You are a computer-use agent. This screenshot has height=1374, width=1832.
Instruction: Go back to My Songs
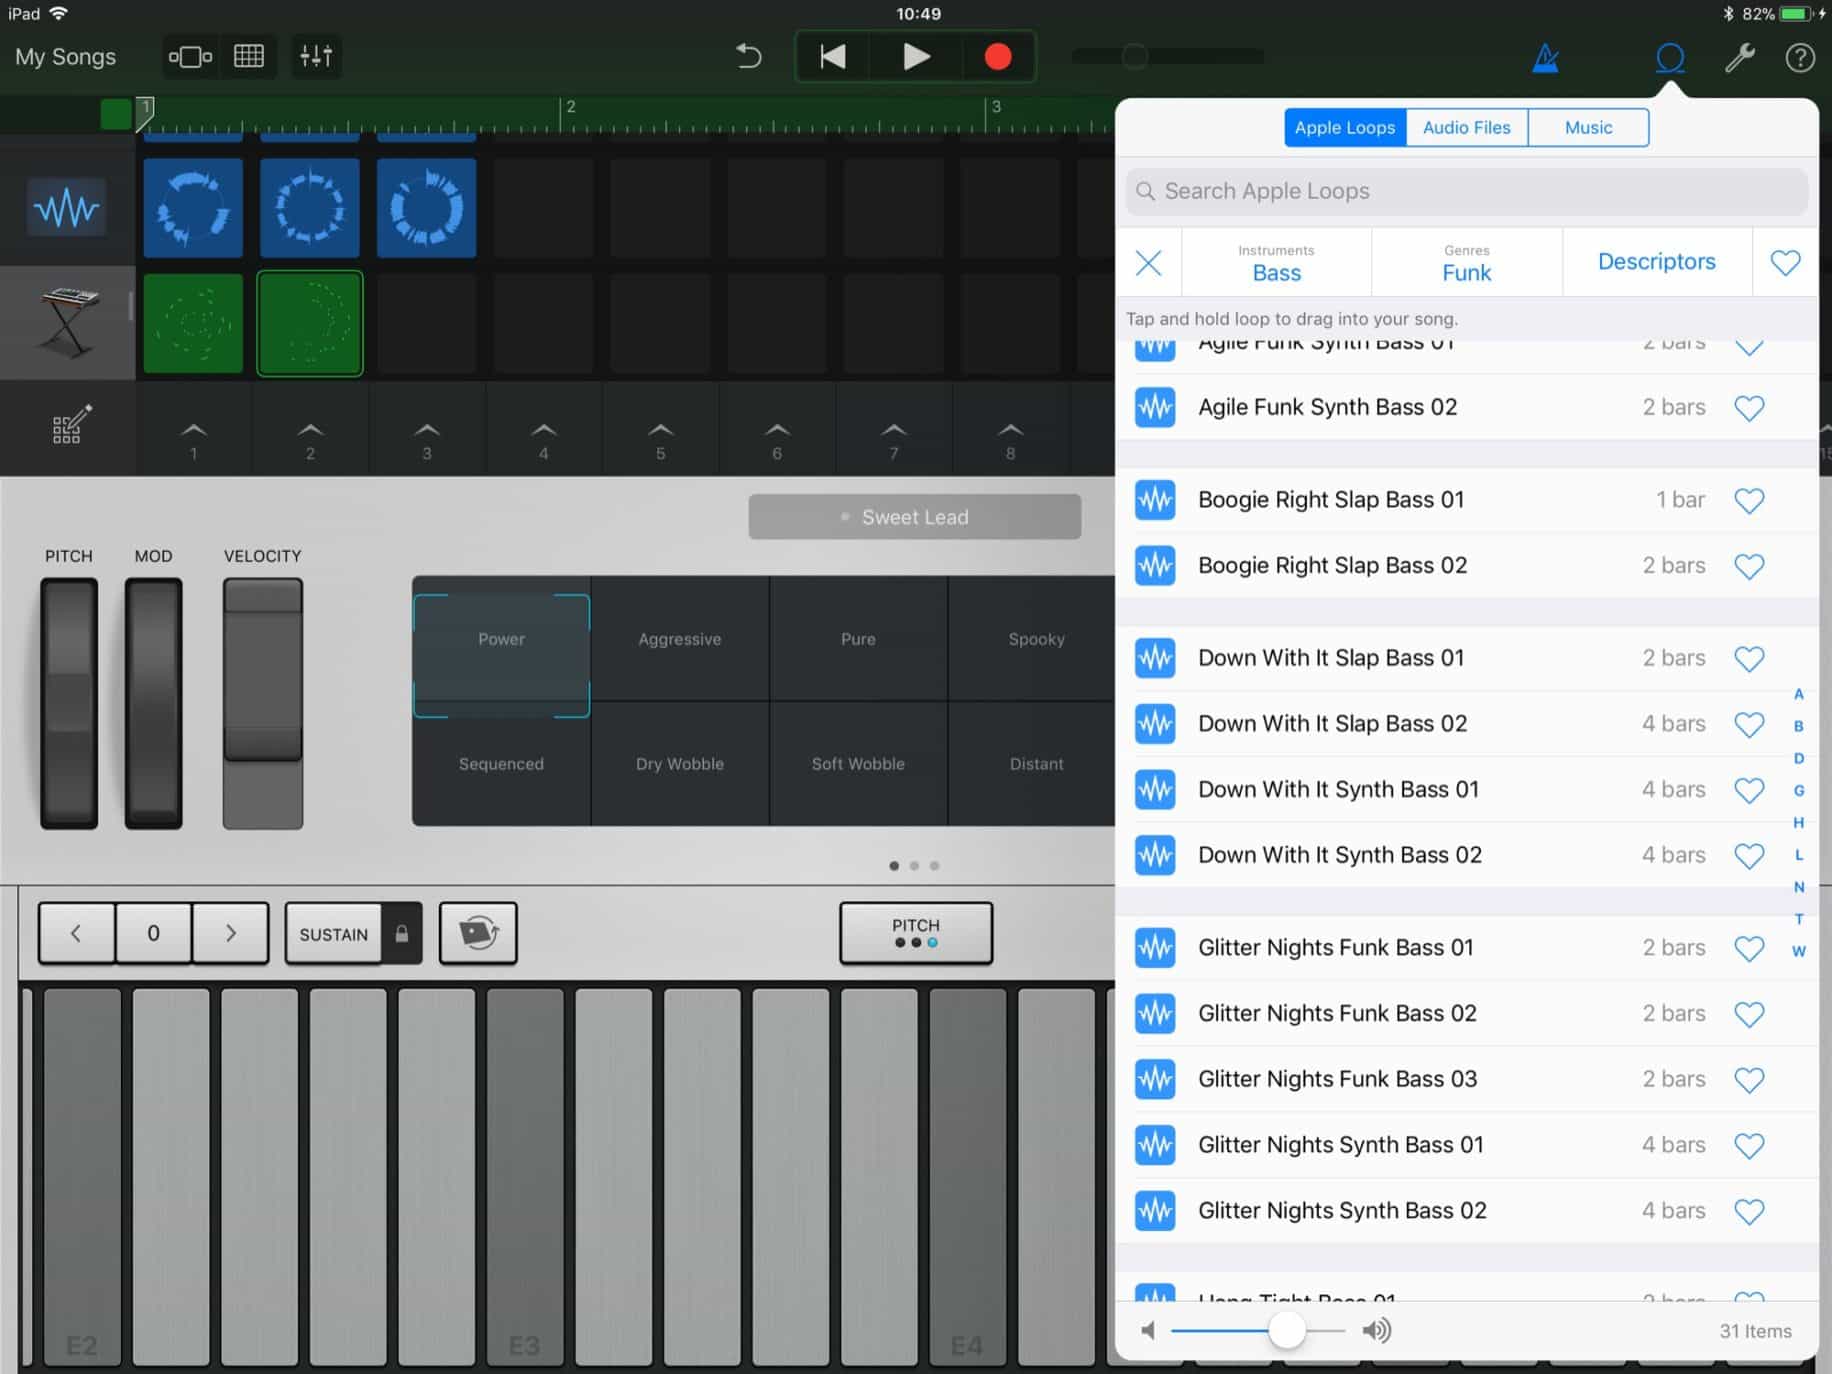pos(64,57)
